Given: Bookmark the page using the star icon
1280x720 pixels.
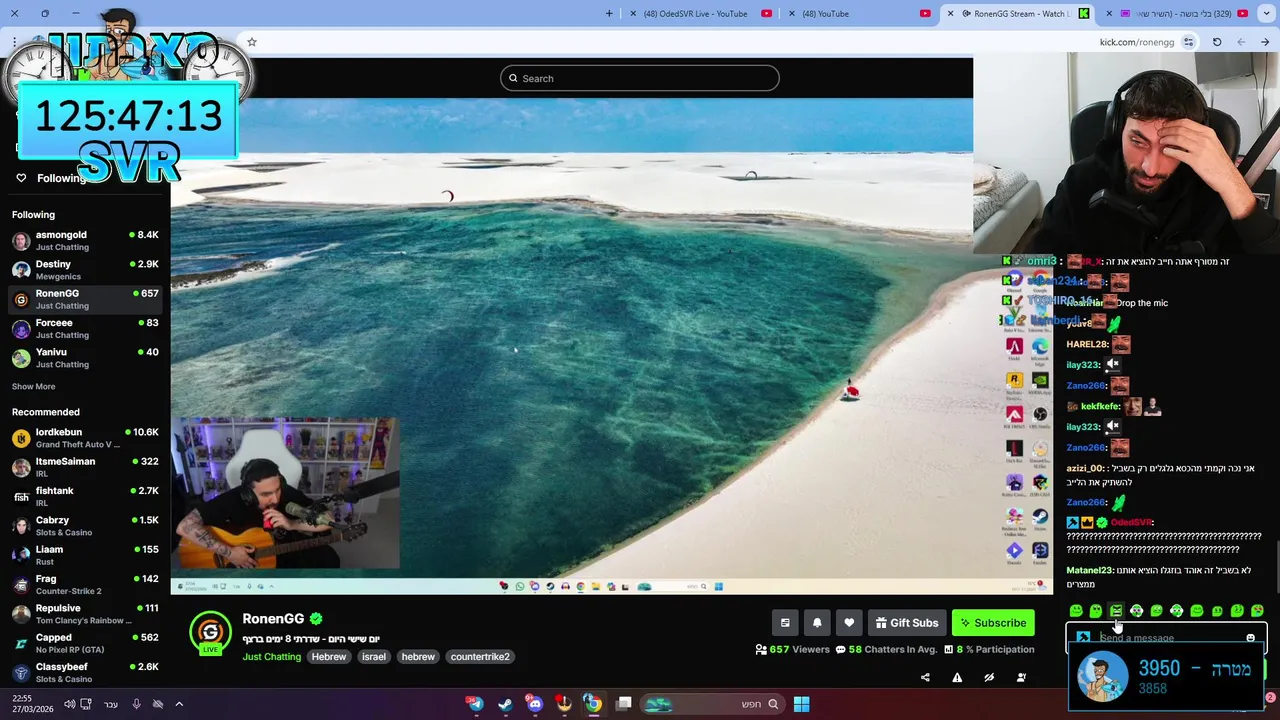Looking at the screenshot, I should pyautogui.click(x=252, y=42).
